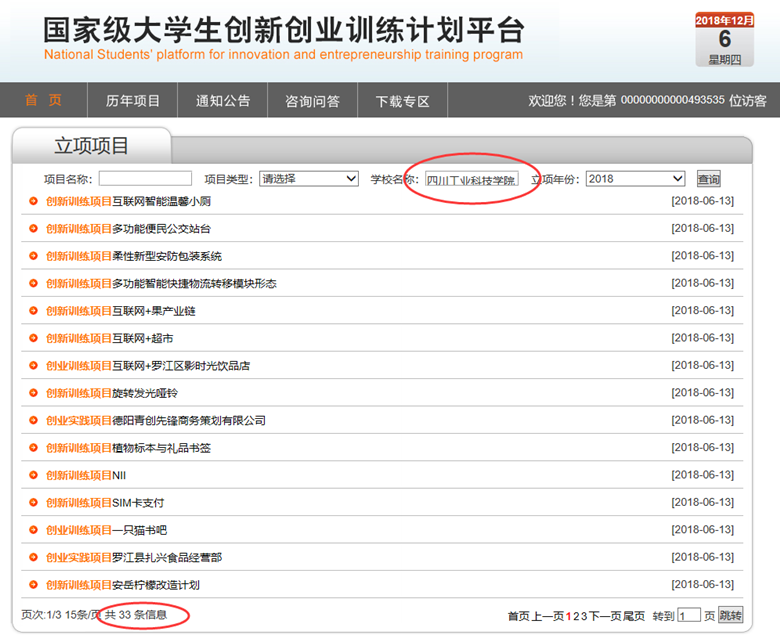Open the 立项年份 dropdown showing 2018

[x=634, y=179]
